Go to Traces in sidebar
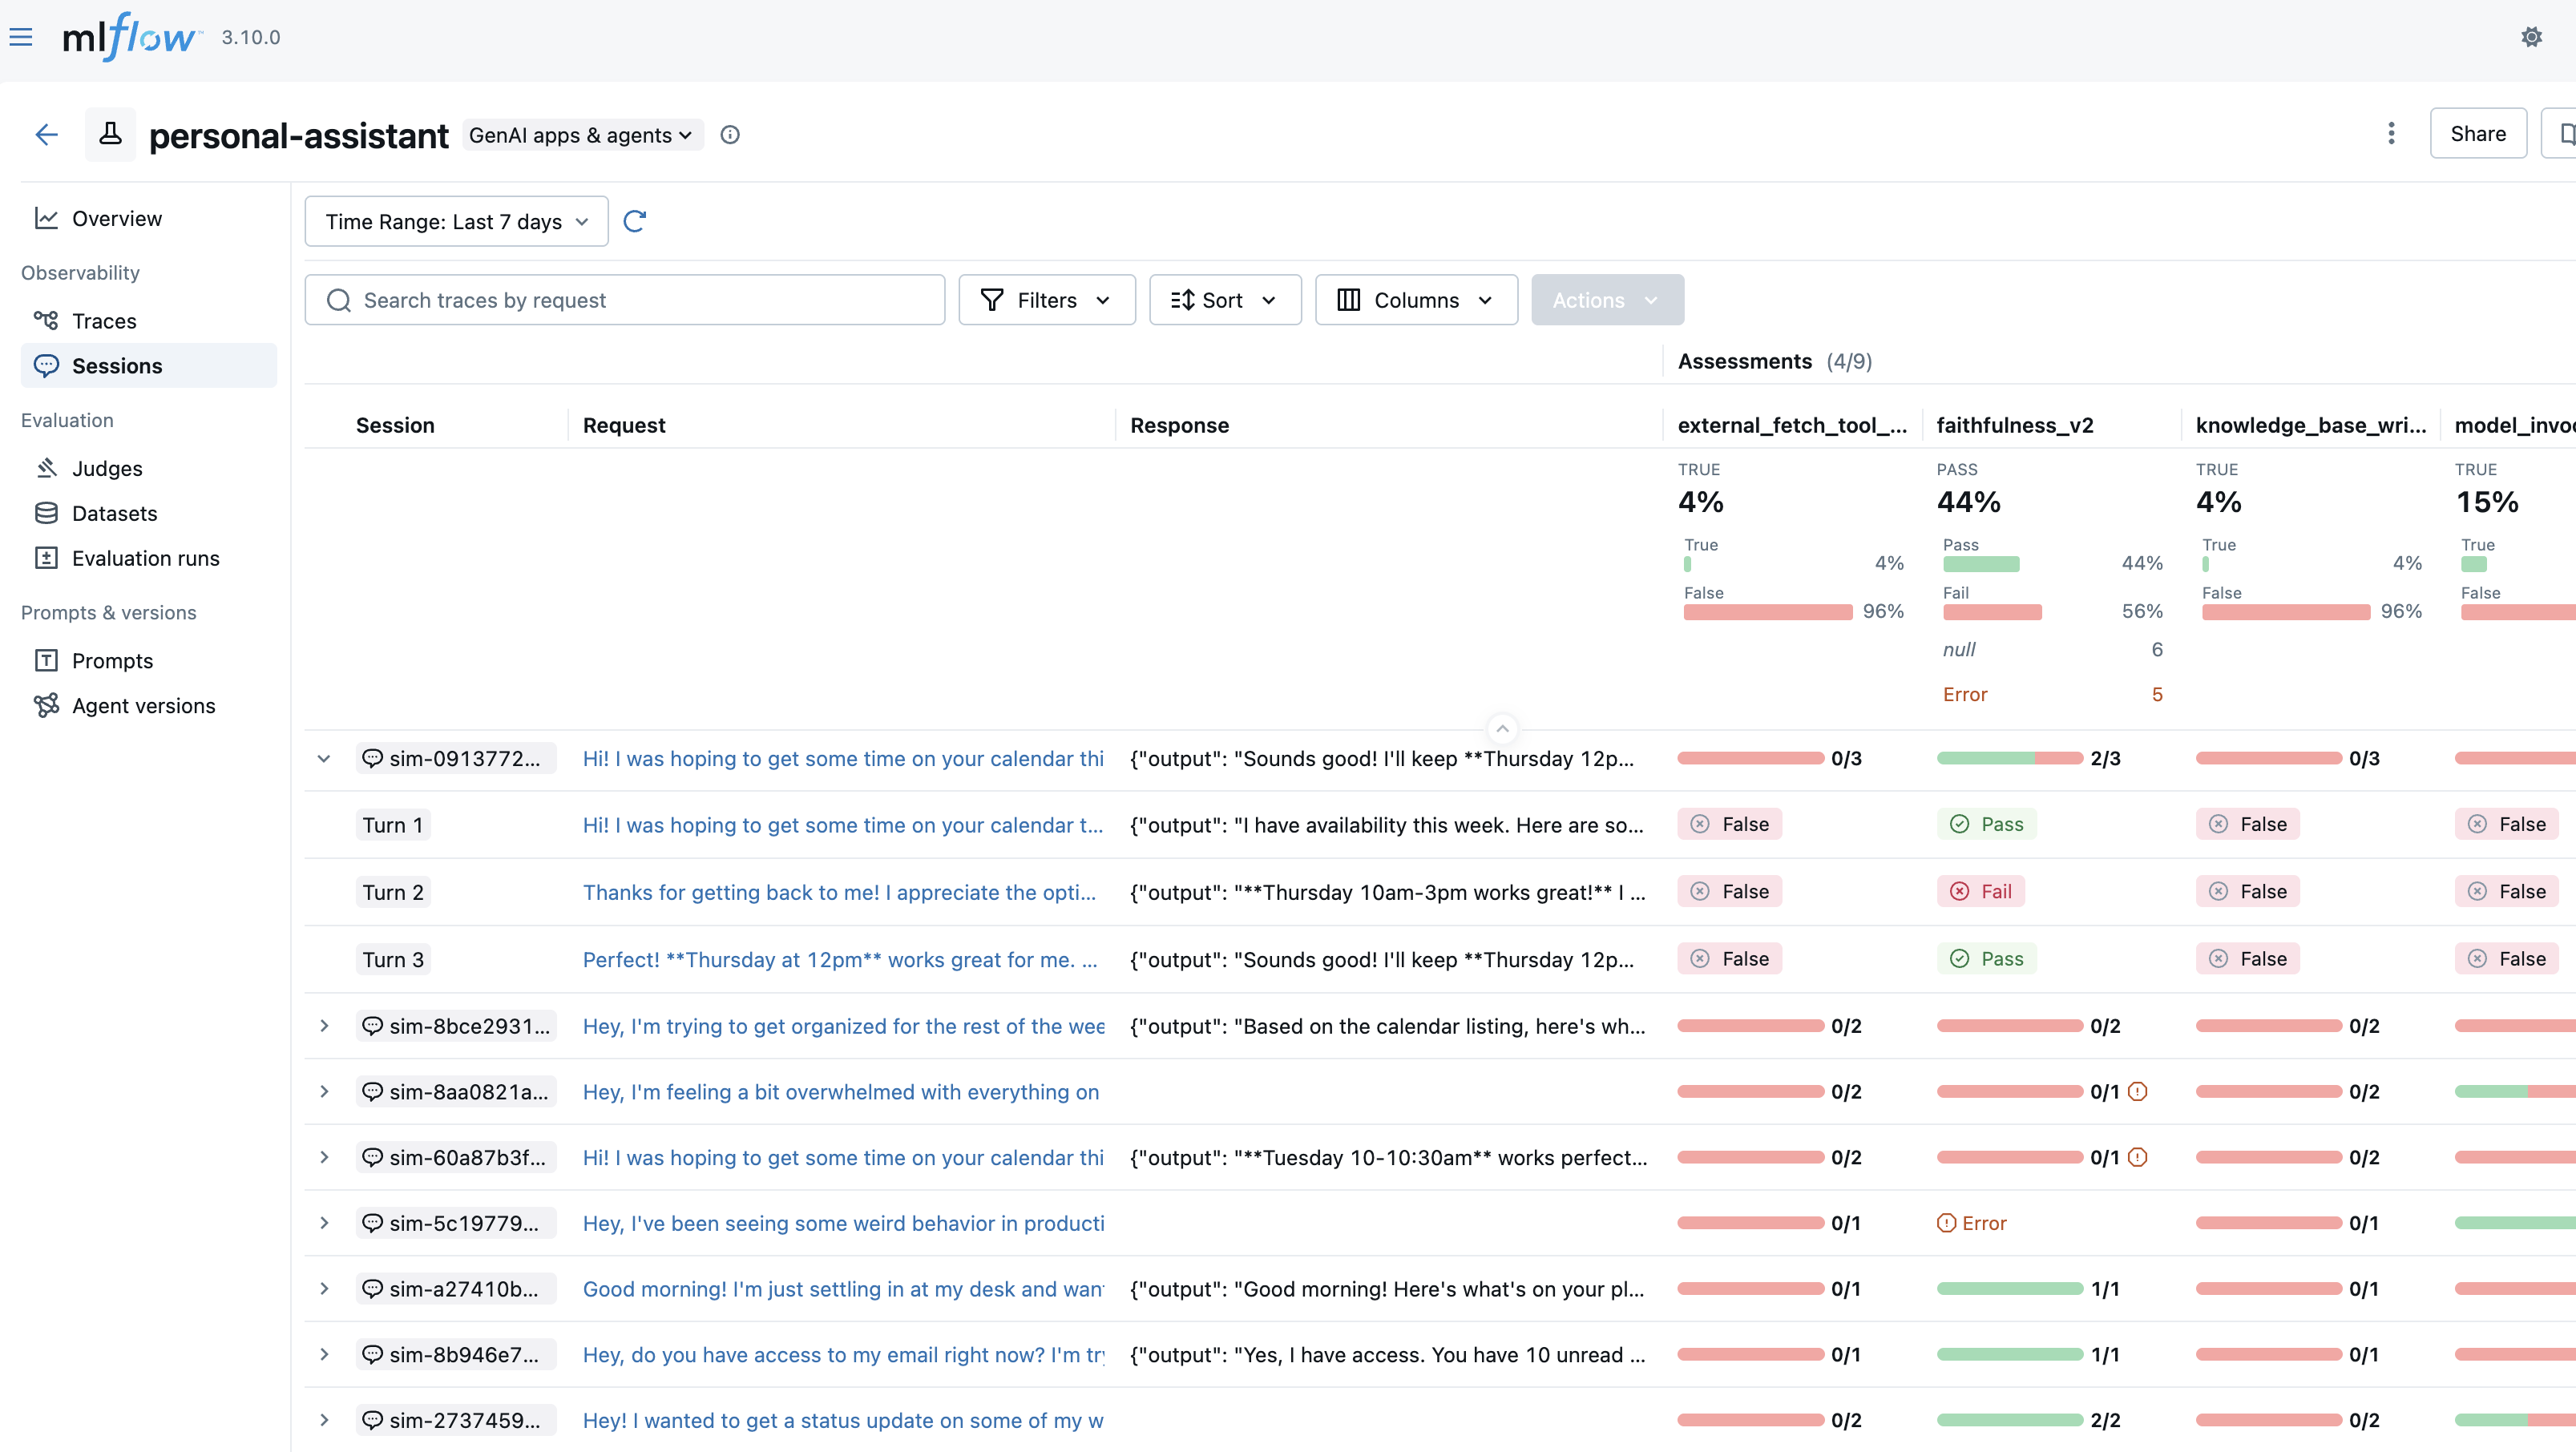Image resolution: width=2576 pixels, height=1452 pixels. [104, 321]
